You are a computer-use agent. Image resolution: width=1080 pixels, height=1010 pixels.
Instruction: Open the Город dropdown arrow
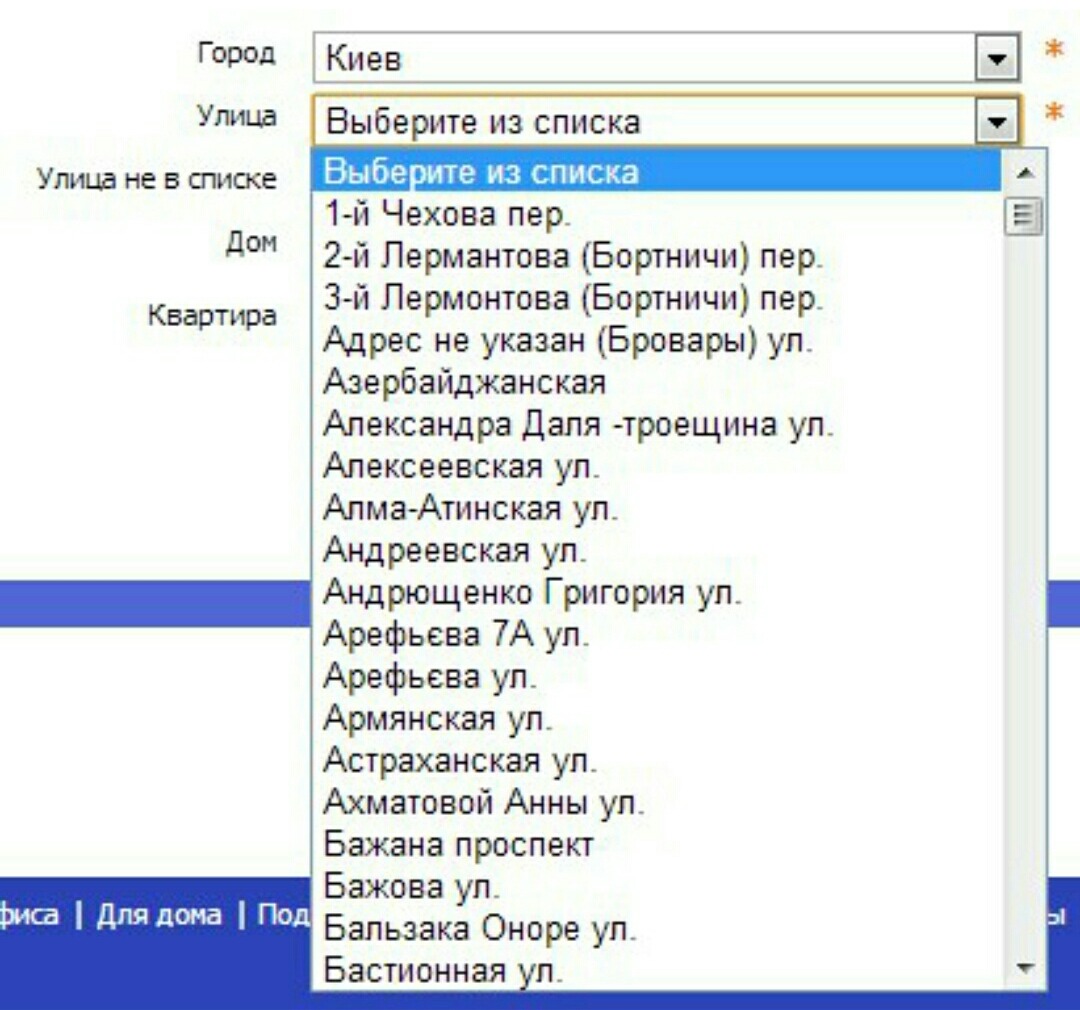996,56
